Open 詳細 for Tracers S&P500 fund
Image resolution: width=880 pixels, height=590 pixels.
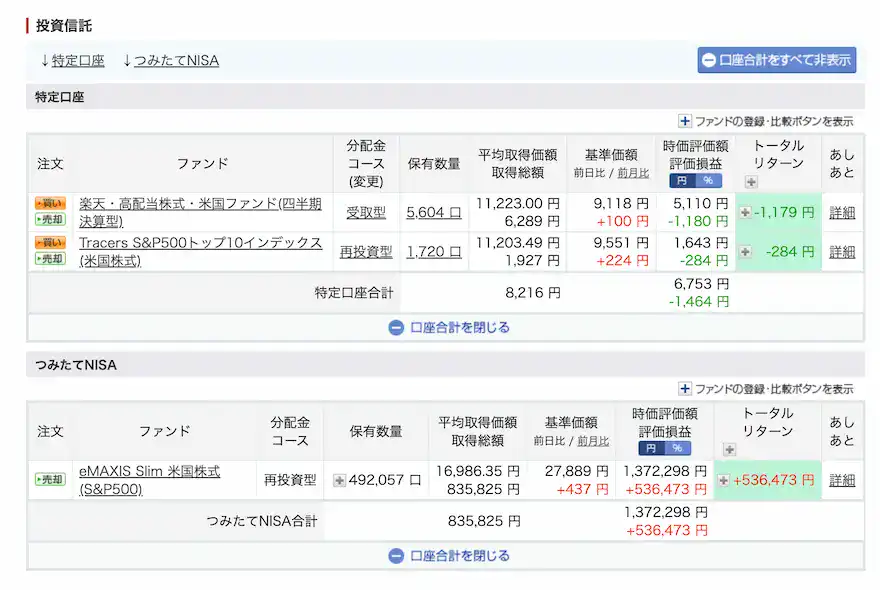point(842,251)
